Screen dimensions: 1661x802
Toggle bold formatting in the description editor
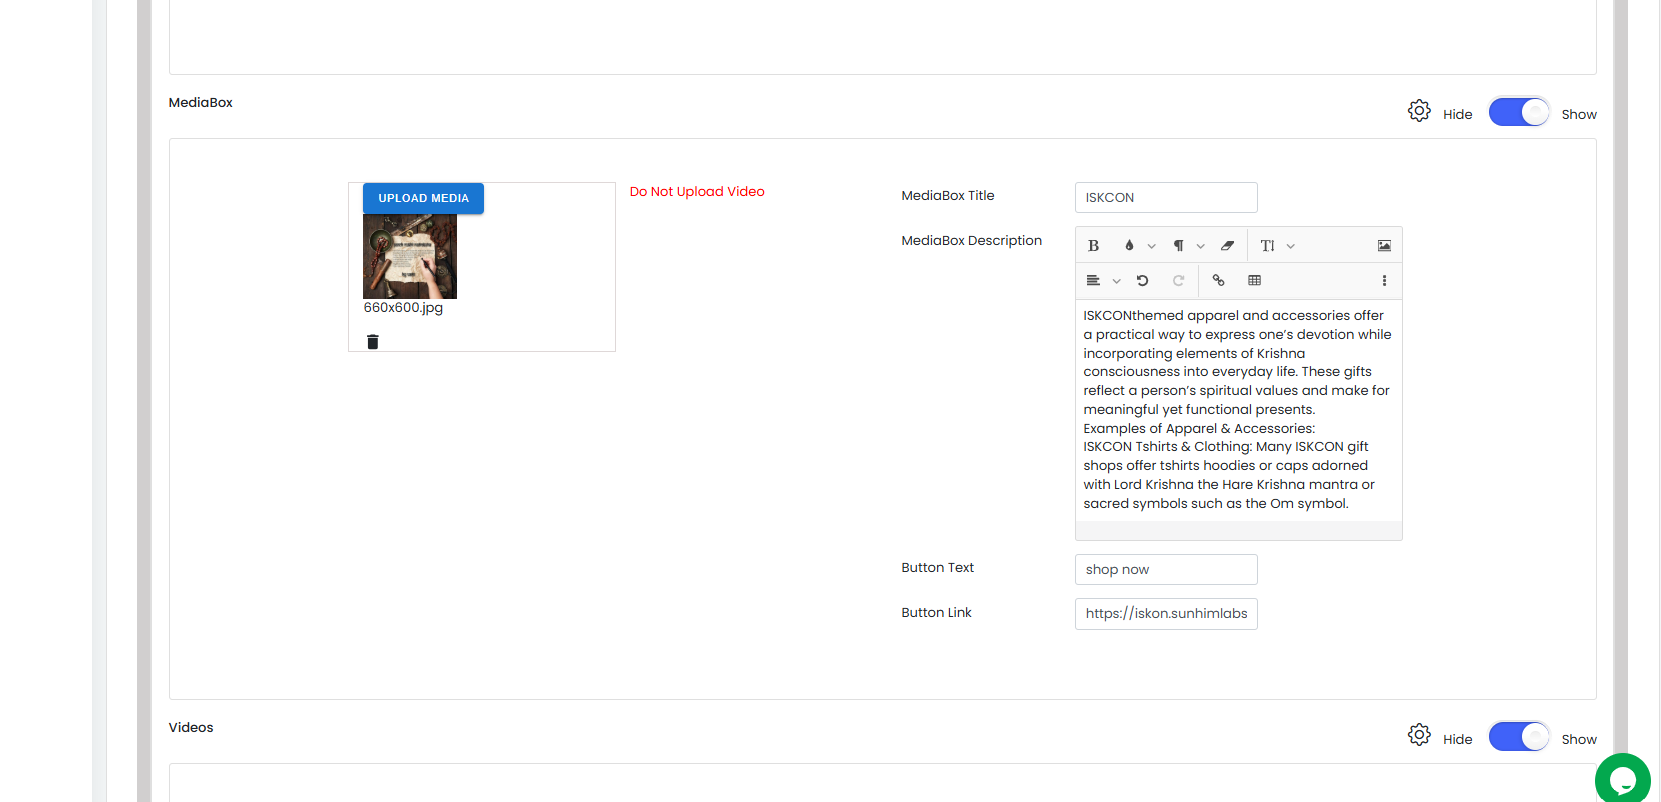(1093, 246)
